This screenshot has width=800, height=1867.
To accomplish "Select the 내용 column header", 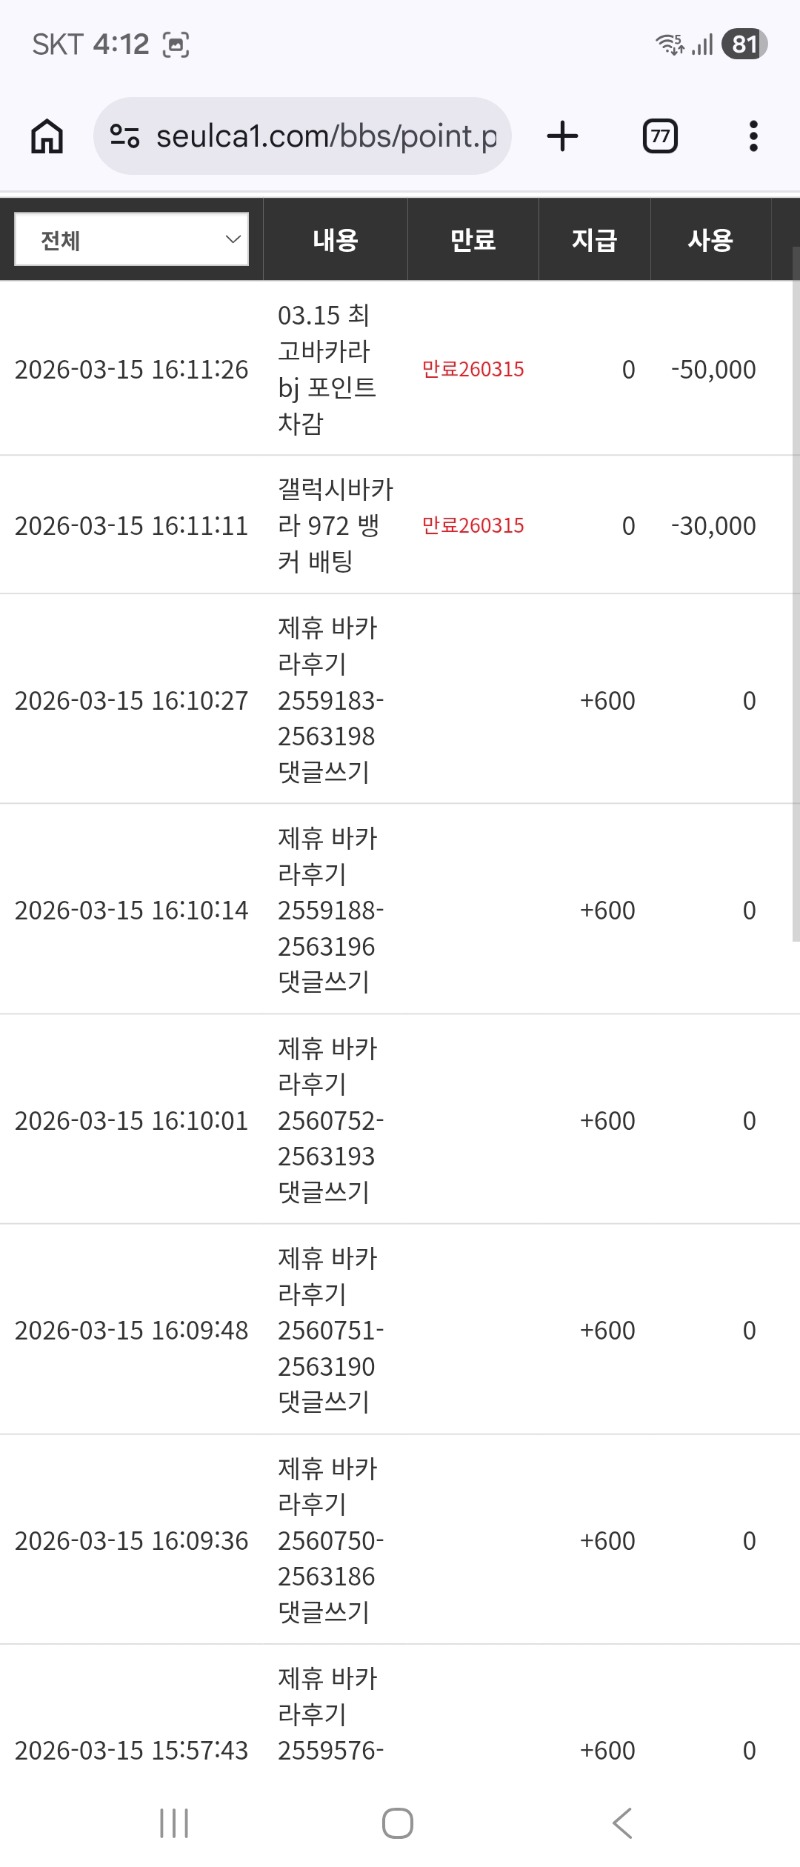I will 335,240.
